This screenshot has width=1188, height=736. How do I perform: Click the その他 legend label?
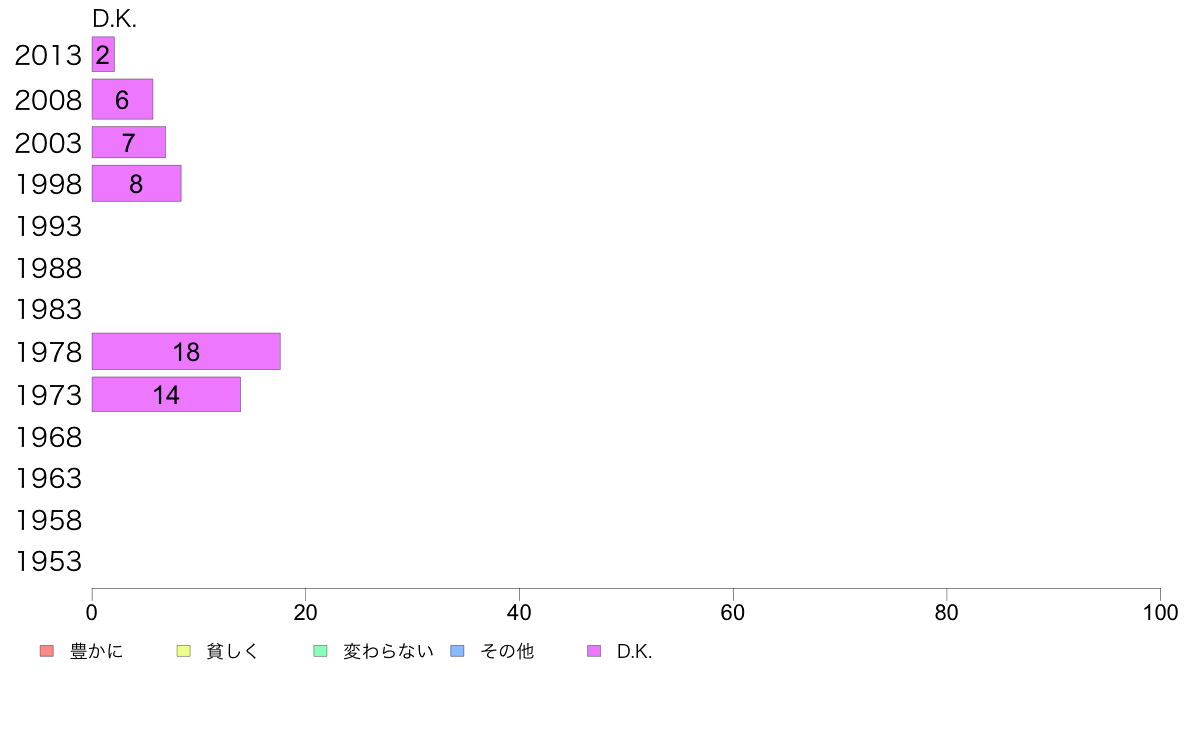[507, 651]
